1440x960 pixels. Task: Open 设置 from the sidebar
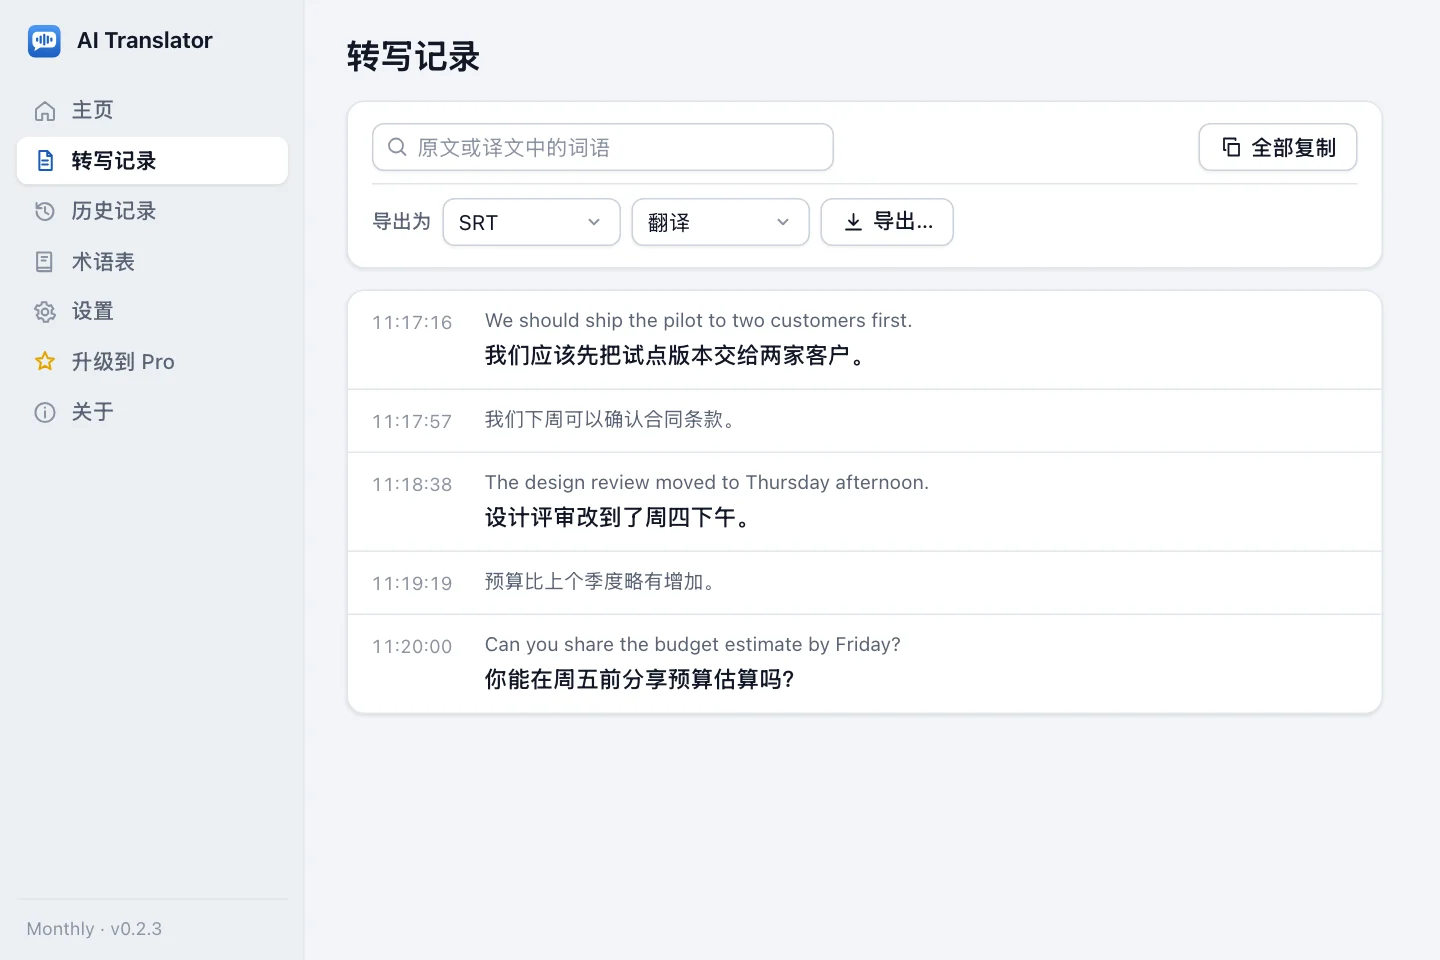[x=152, y=311]
